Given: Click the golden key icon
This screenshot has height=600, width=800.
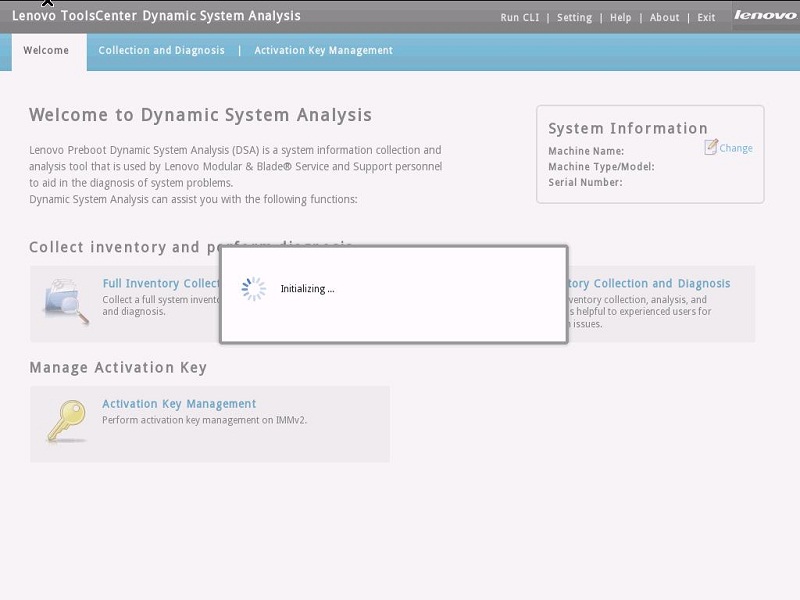Looking at the screenshot, I should point(66,421).
